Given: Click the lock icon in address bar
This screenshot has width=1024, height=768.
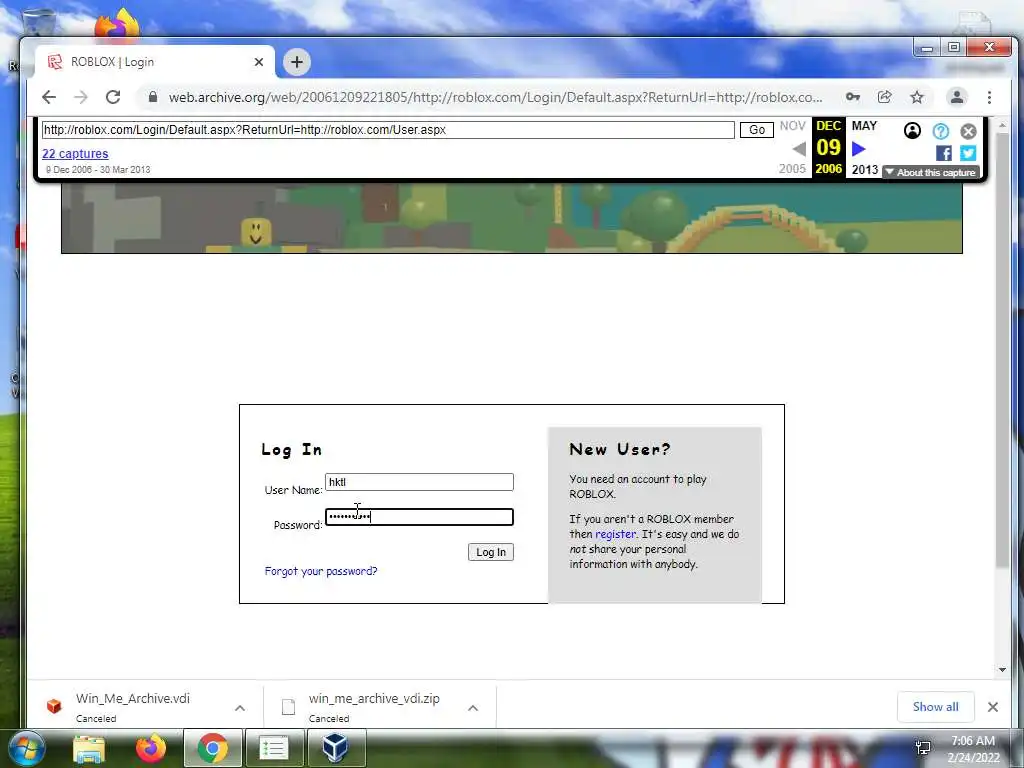Looking at the screenshot, I should (153, 97).
